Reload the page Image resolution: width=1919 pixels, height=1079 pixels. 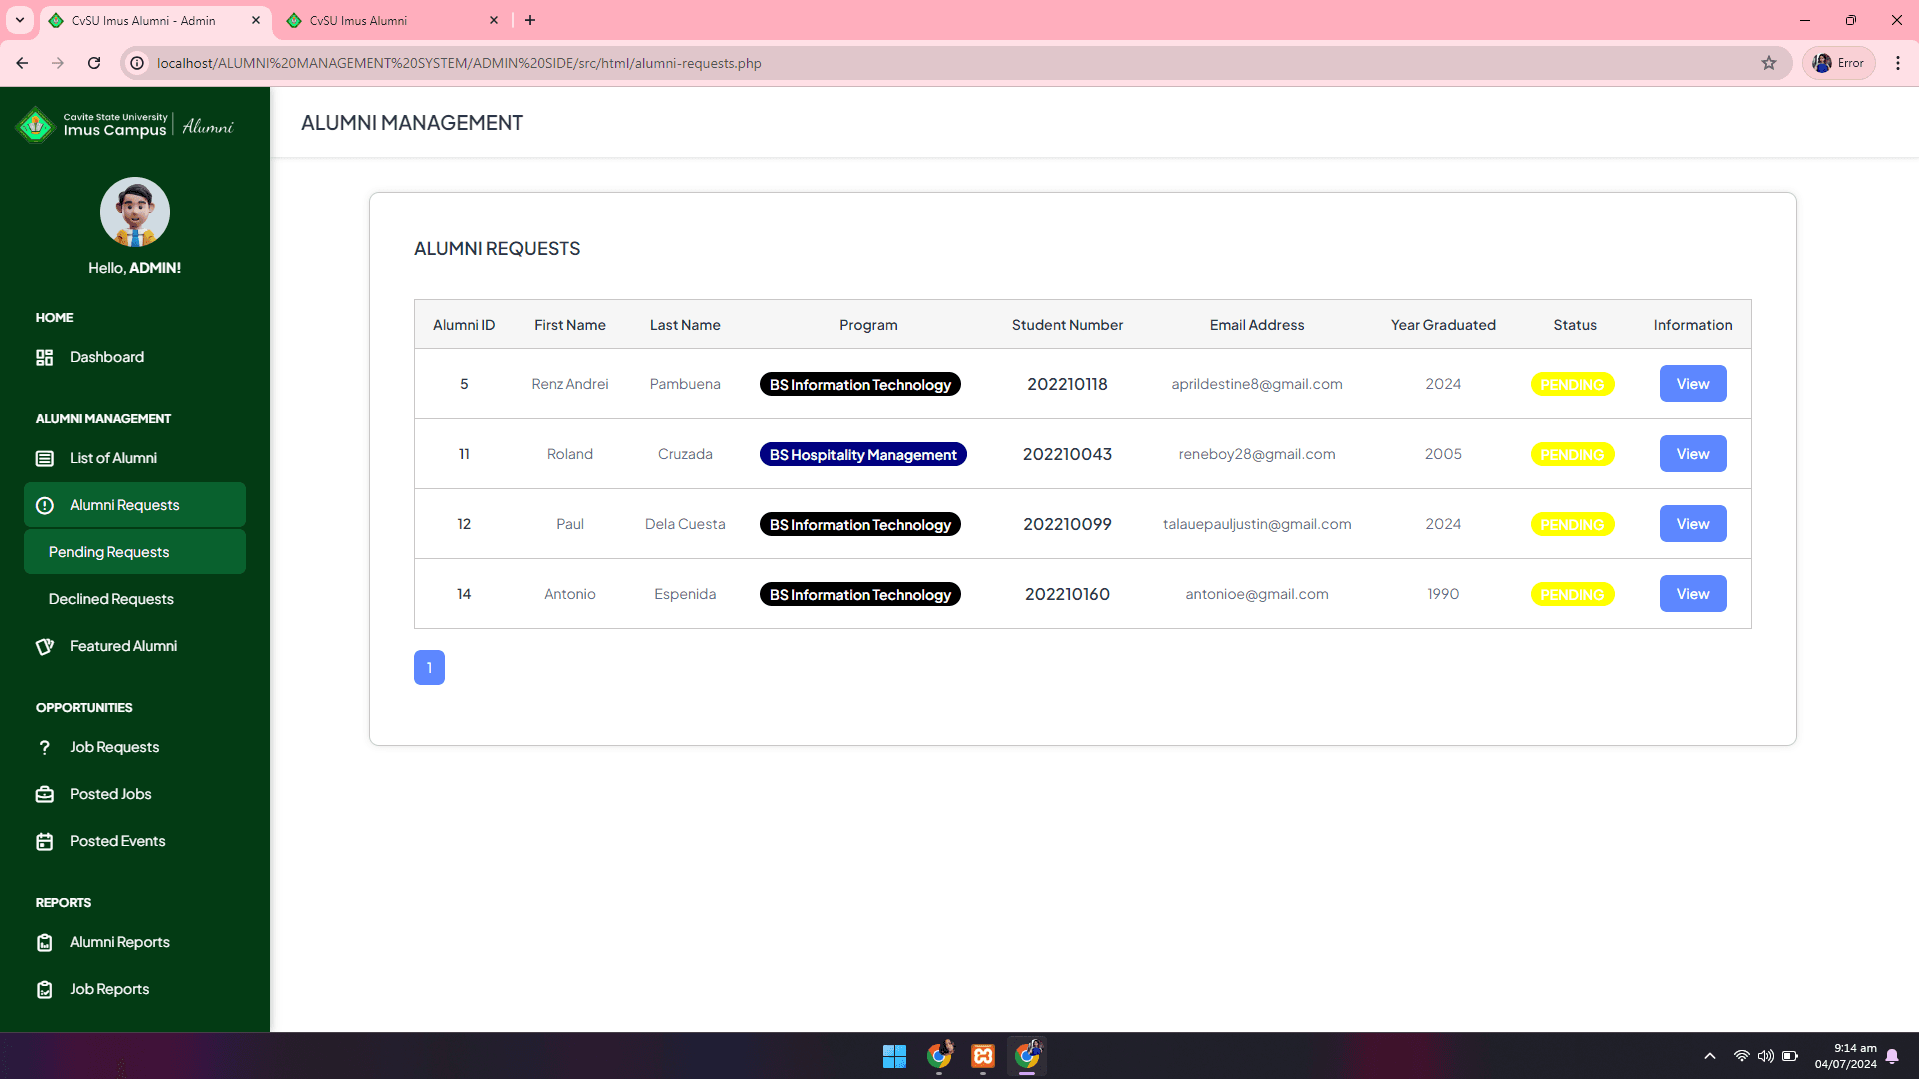(x=94, y=63)
